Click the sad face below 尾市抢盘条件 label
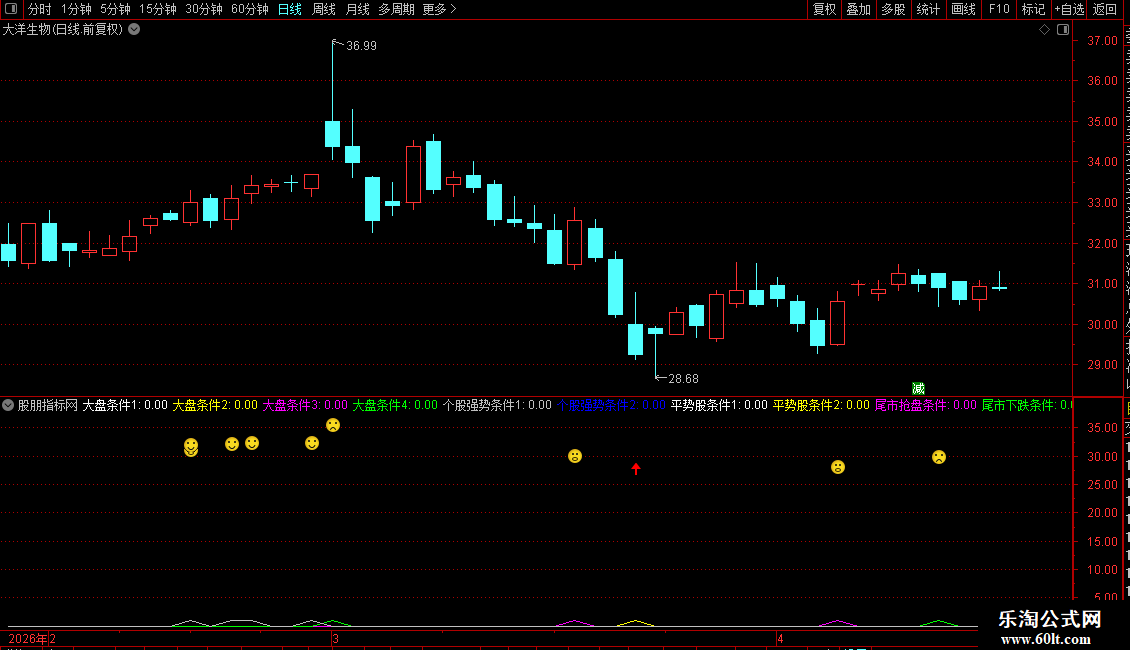Image resolution: width=1130 pixels, height=650 pixels. click(x=938, y=457)
